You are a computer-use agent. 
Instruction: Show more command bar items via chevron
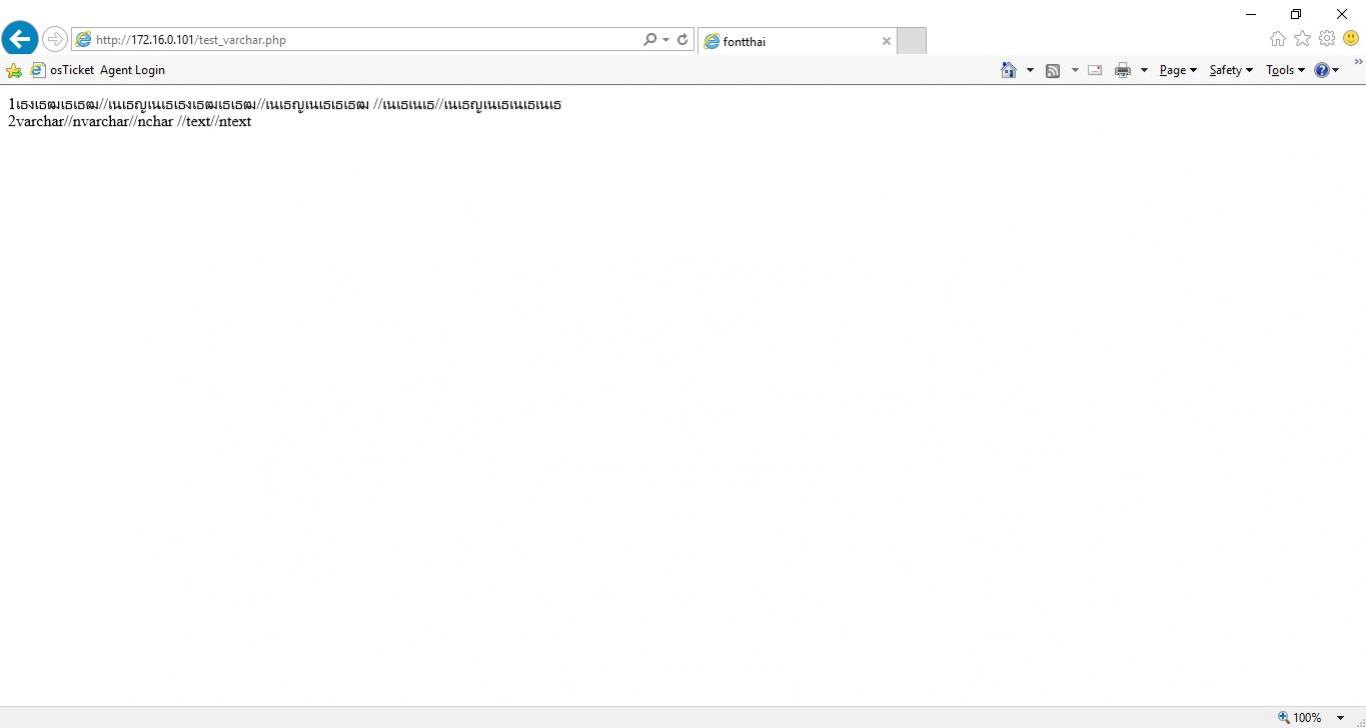click(1358, 62)
